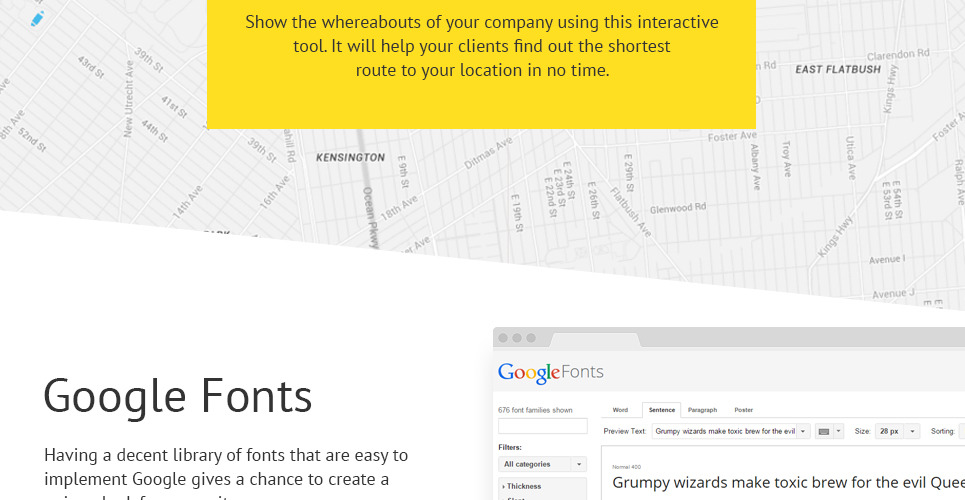965x500 pixels.
Task: Select the Sentence tab
Action: pyautogui.click(x=661, y=410)
